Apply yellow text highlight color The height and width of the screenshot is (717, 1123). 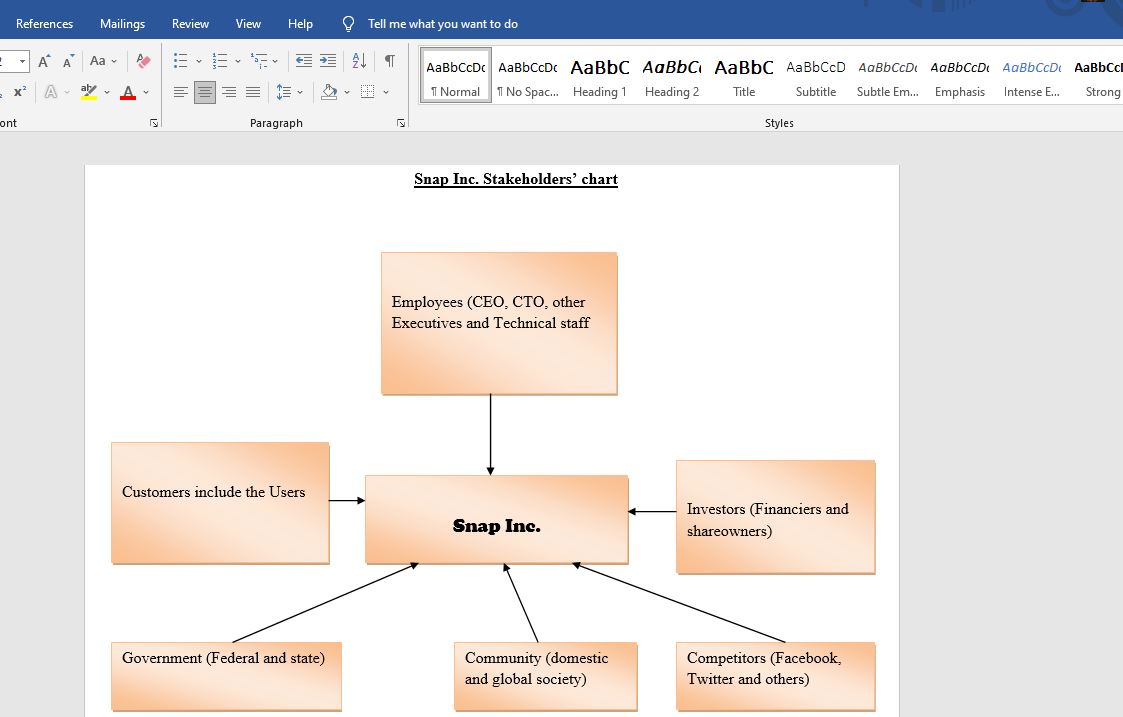(x=89, y=92)
